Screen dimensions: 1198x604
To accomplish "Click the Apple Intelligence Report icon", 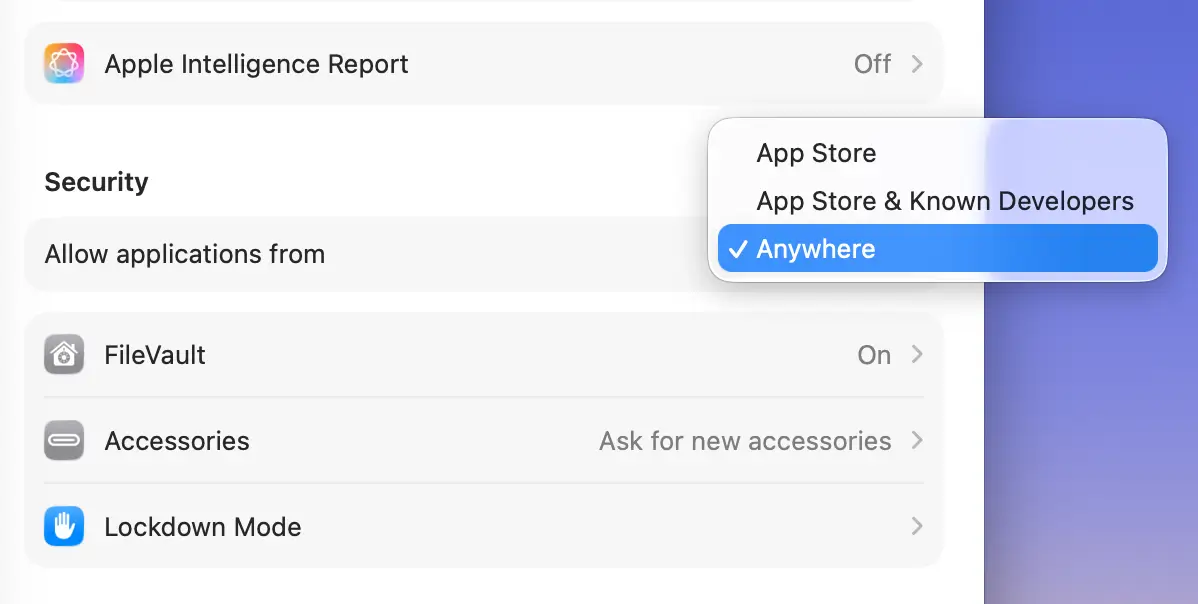I will 64,64.
